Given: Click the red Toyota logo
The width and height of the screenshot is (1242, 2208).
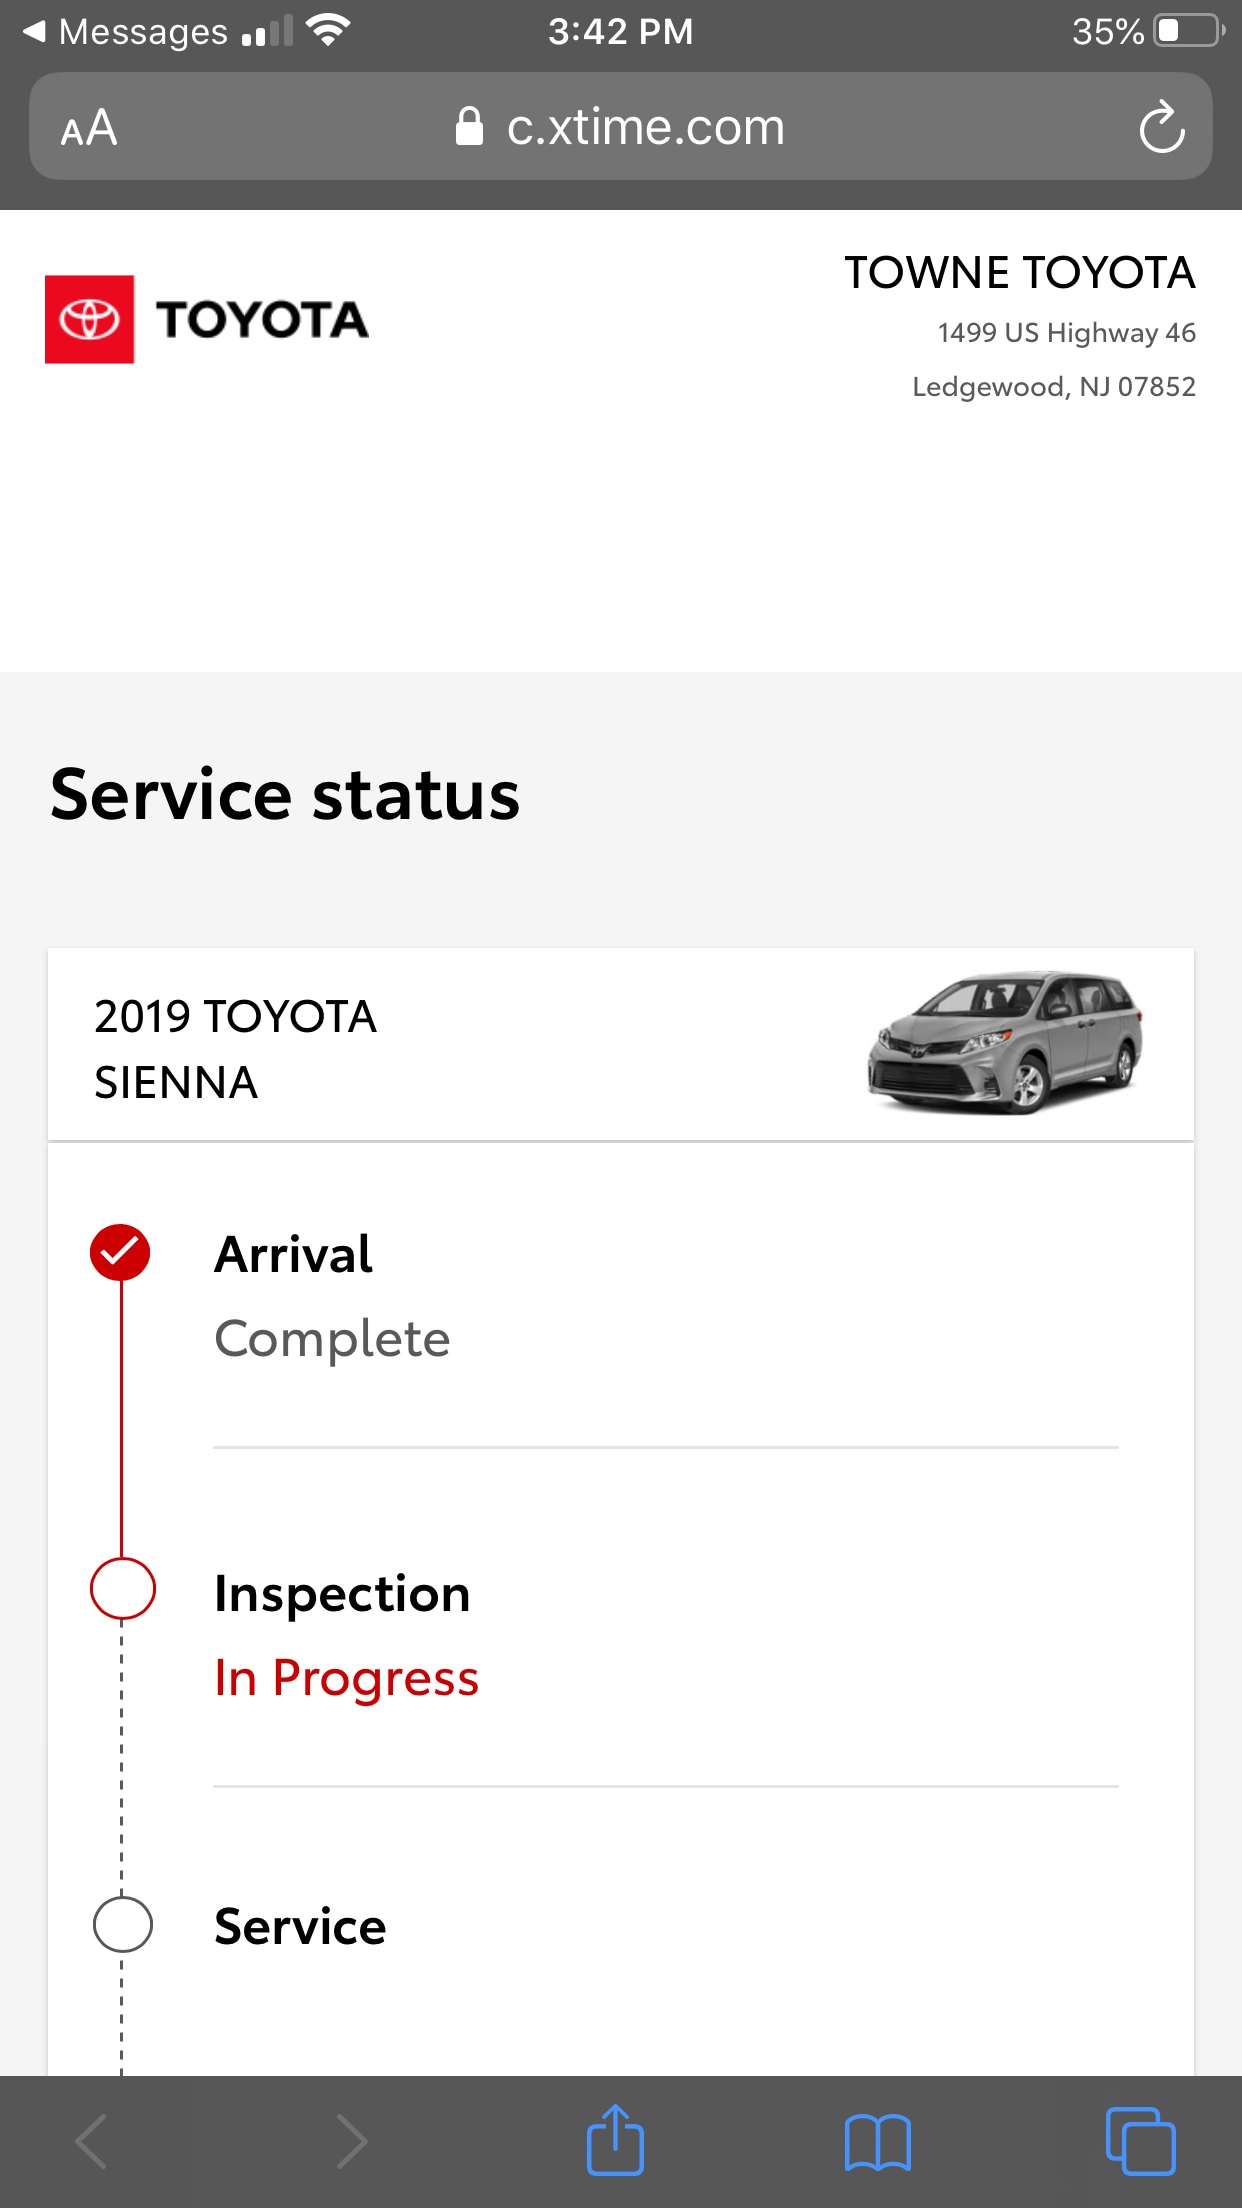Looking at the screenshot, I should point(89,319).
